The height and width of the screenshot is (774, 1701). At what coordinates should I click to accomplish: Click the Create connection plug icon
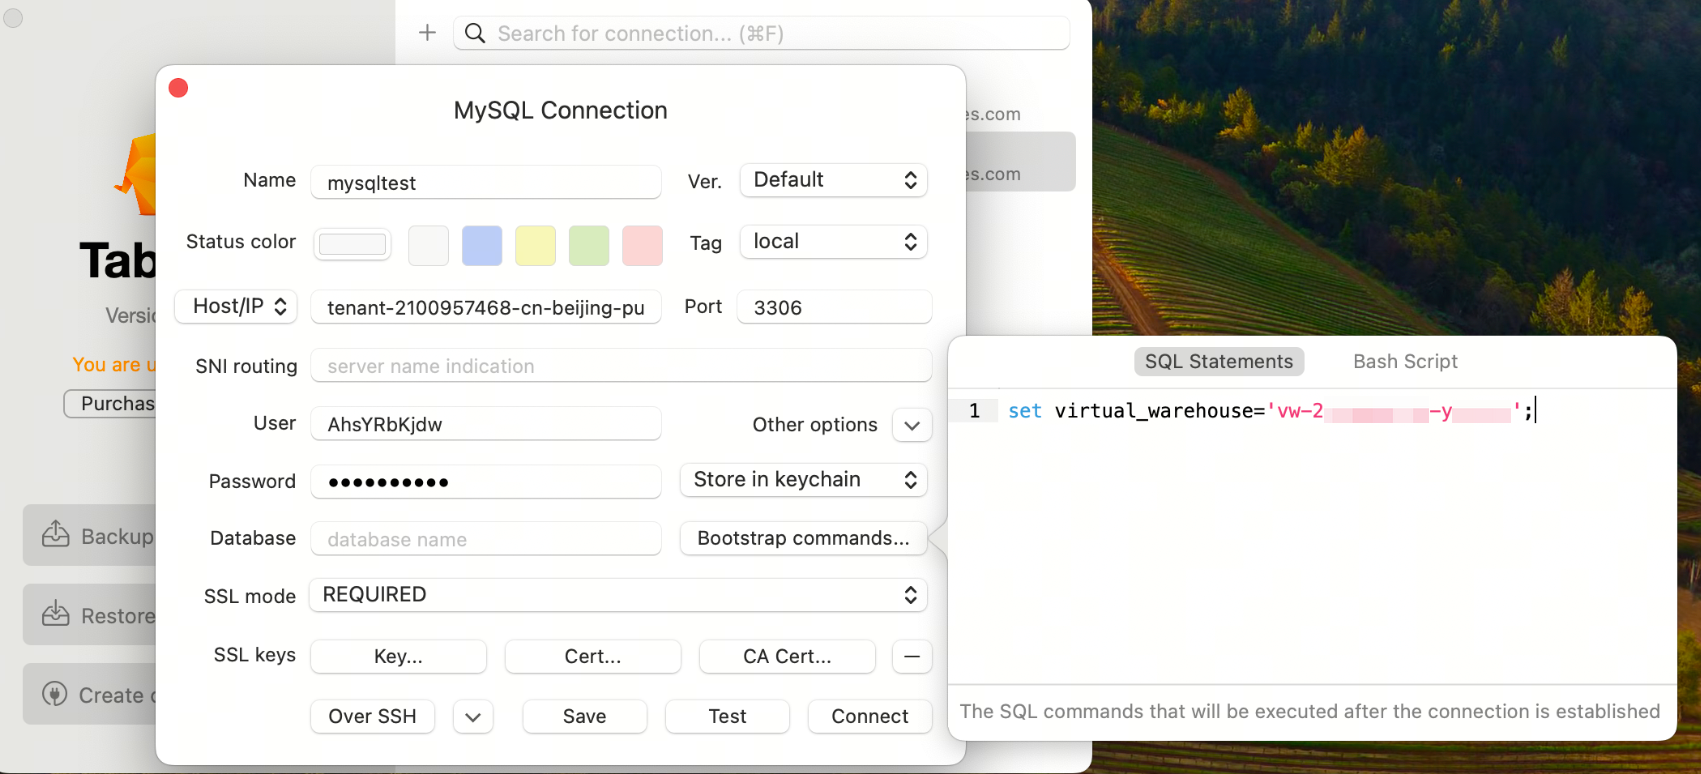pyautogui.click(x=55, y=694)
